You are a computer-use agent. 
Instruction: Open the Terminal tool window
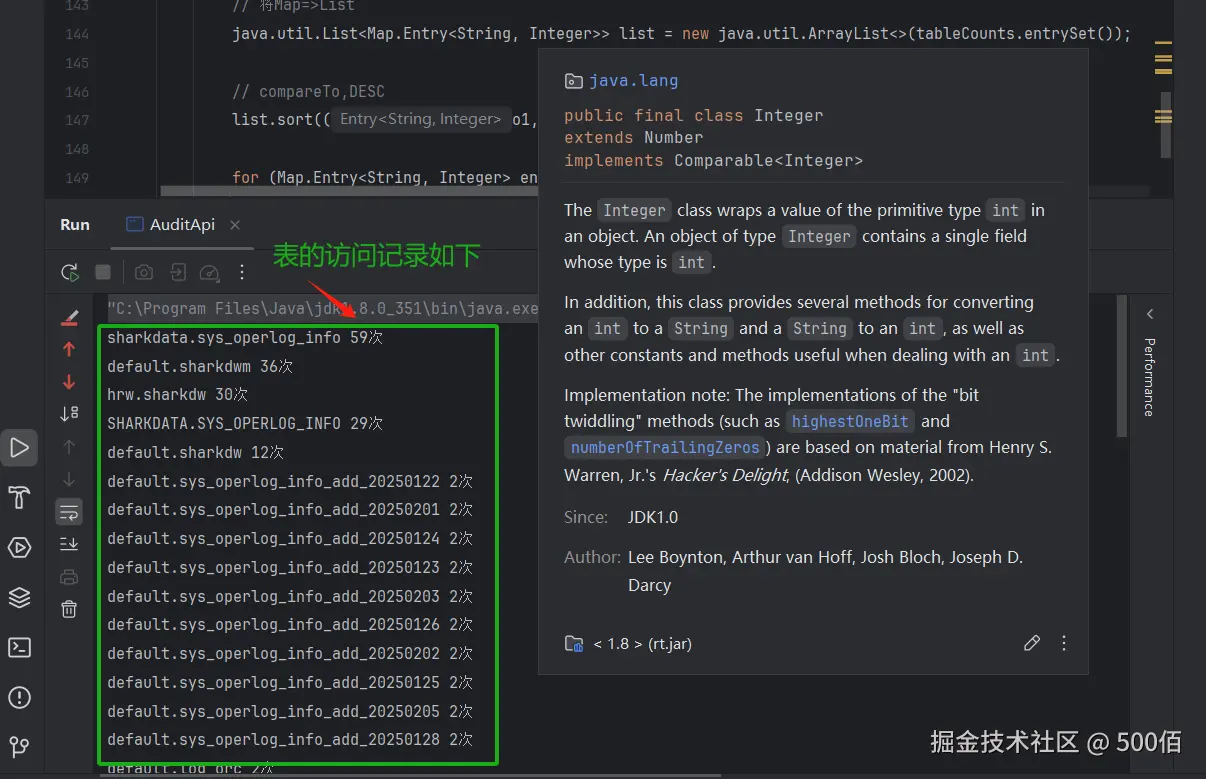[19, 647]
